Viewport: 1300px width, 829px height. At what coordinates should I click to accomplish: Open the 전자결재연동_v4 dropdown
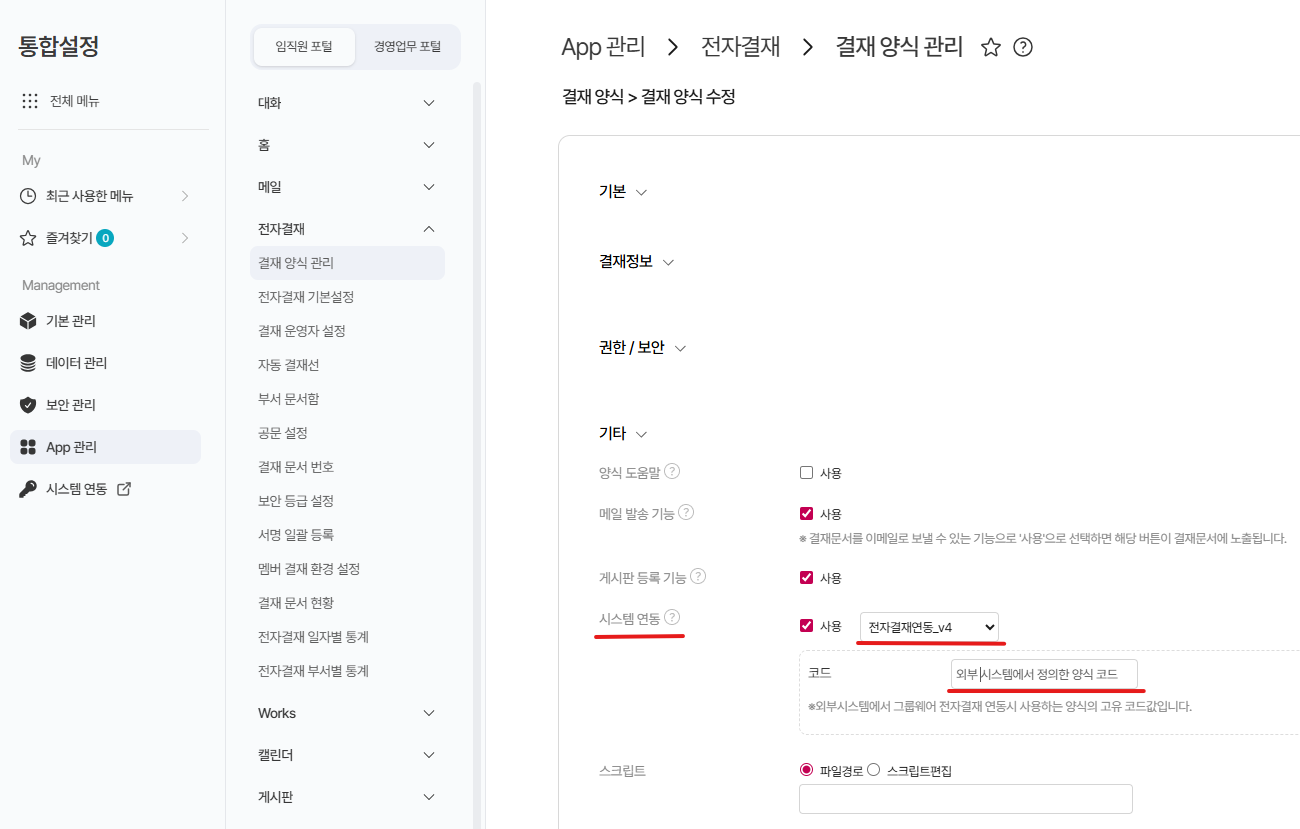click(x=929, y=627)
